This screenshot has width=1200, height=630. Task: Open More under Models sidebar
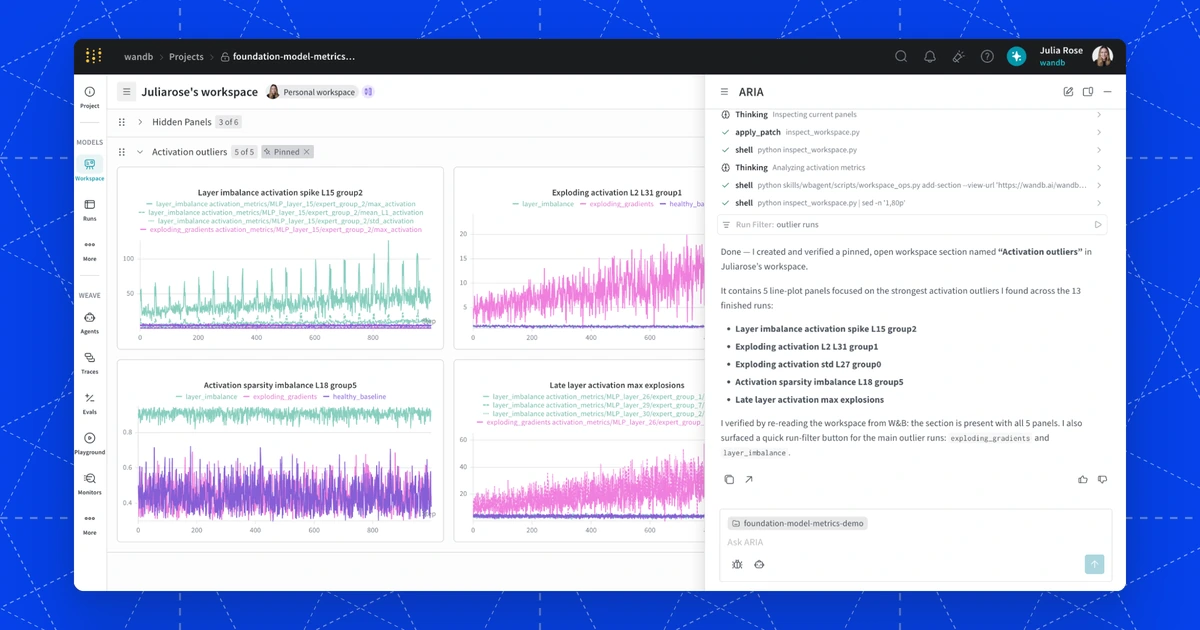pos(90,250)
